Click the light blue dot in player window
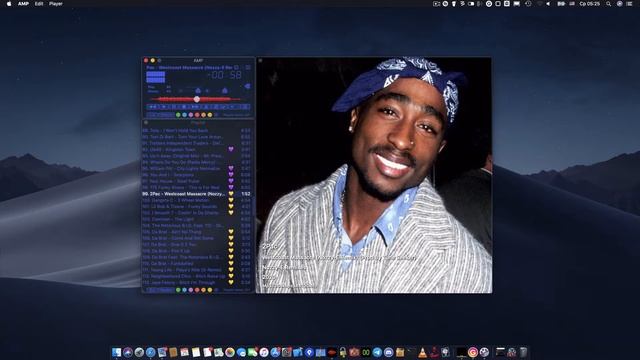The image size is (640, 360). [x=184, y=115]
